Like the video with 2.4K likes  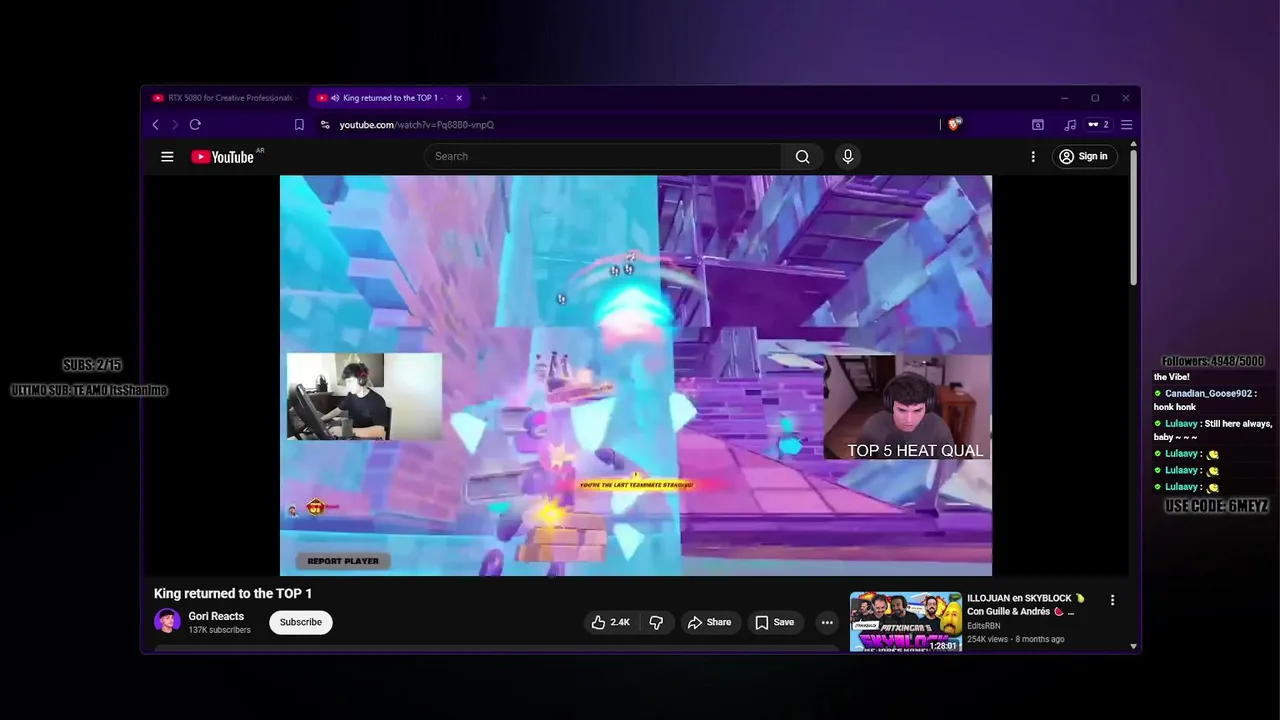tap(610, 622)
